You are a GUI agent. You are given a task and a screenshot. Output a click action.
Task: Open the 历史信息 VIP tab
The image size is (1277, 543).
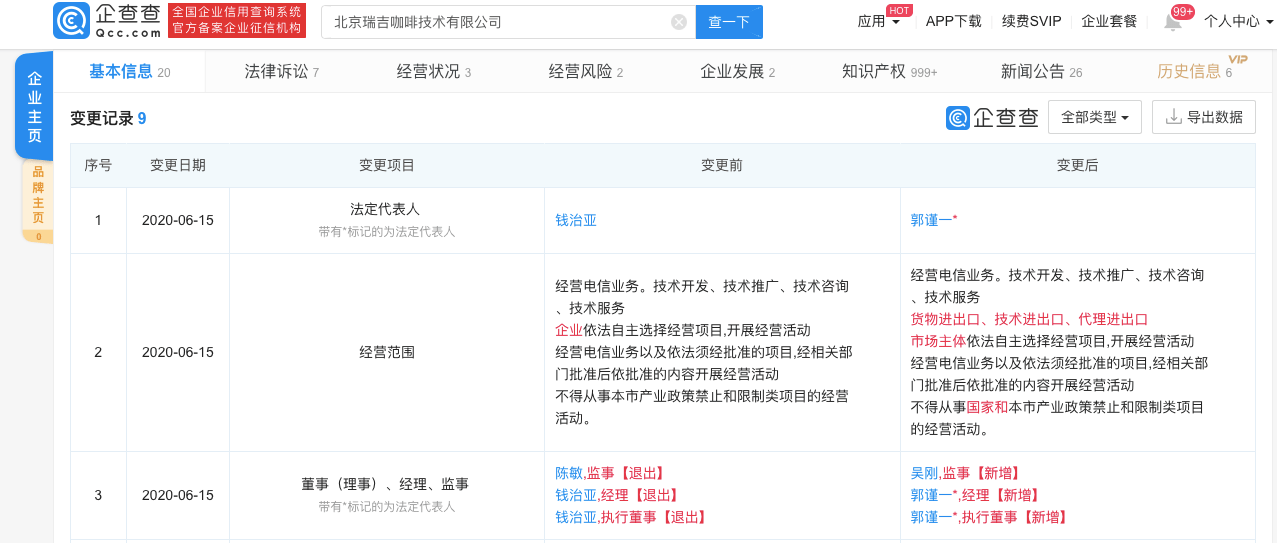1195,72
